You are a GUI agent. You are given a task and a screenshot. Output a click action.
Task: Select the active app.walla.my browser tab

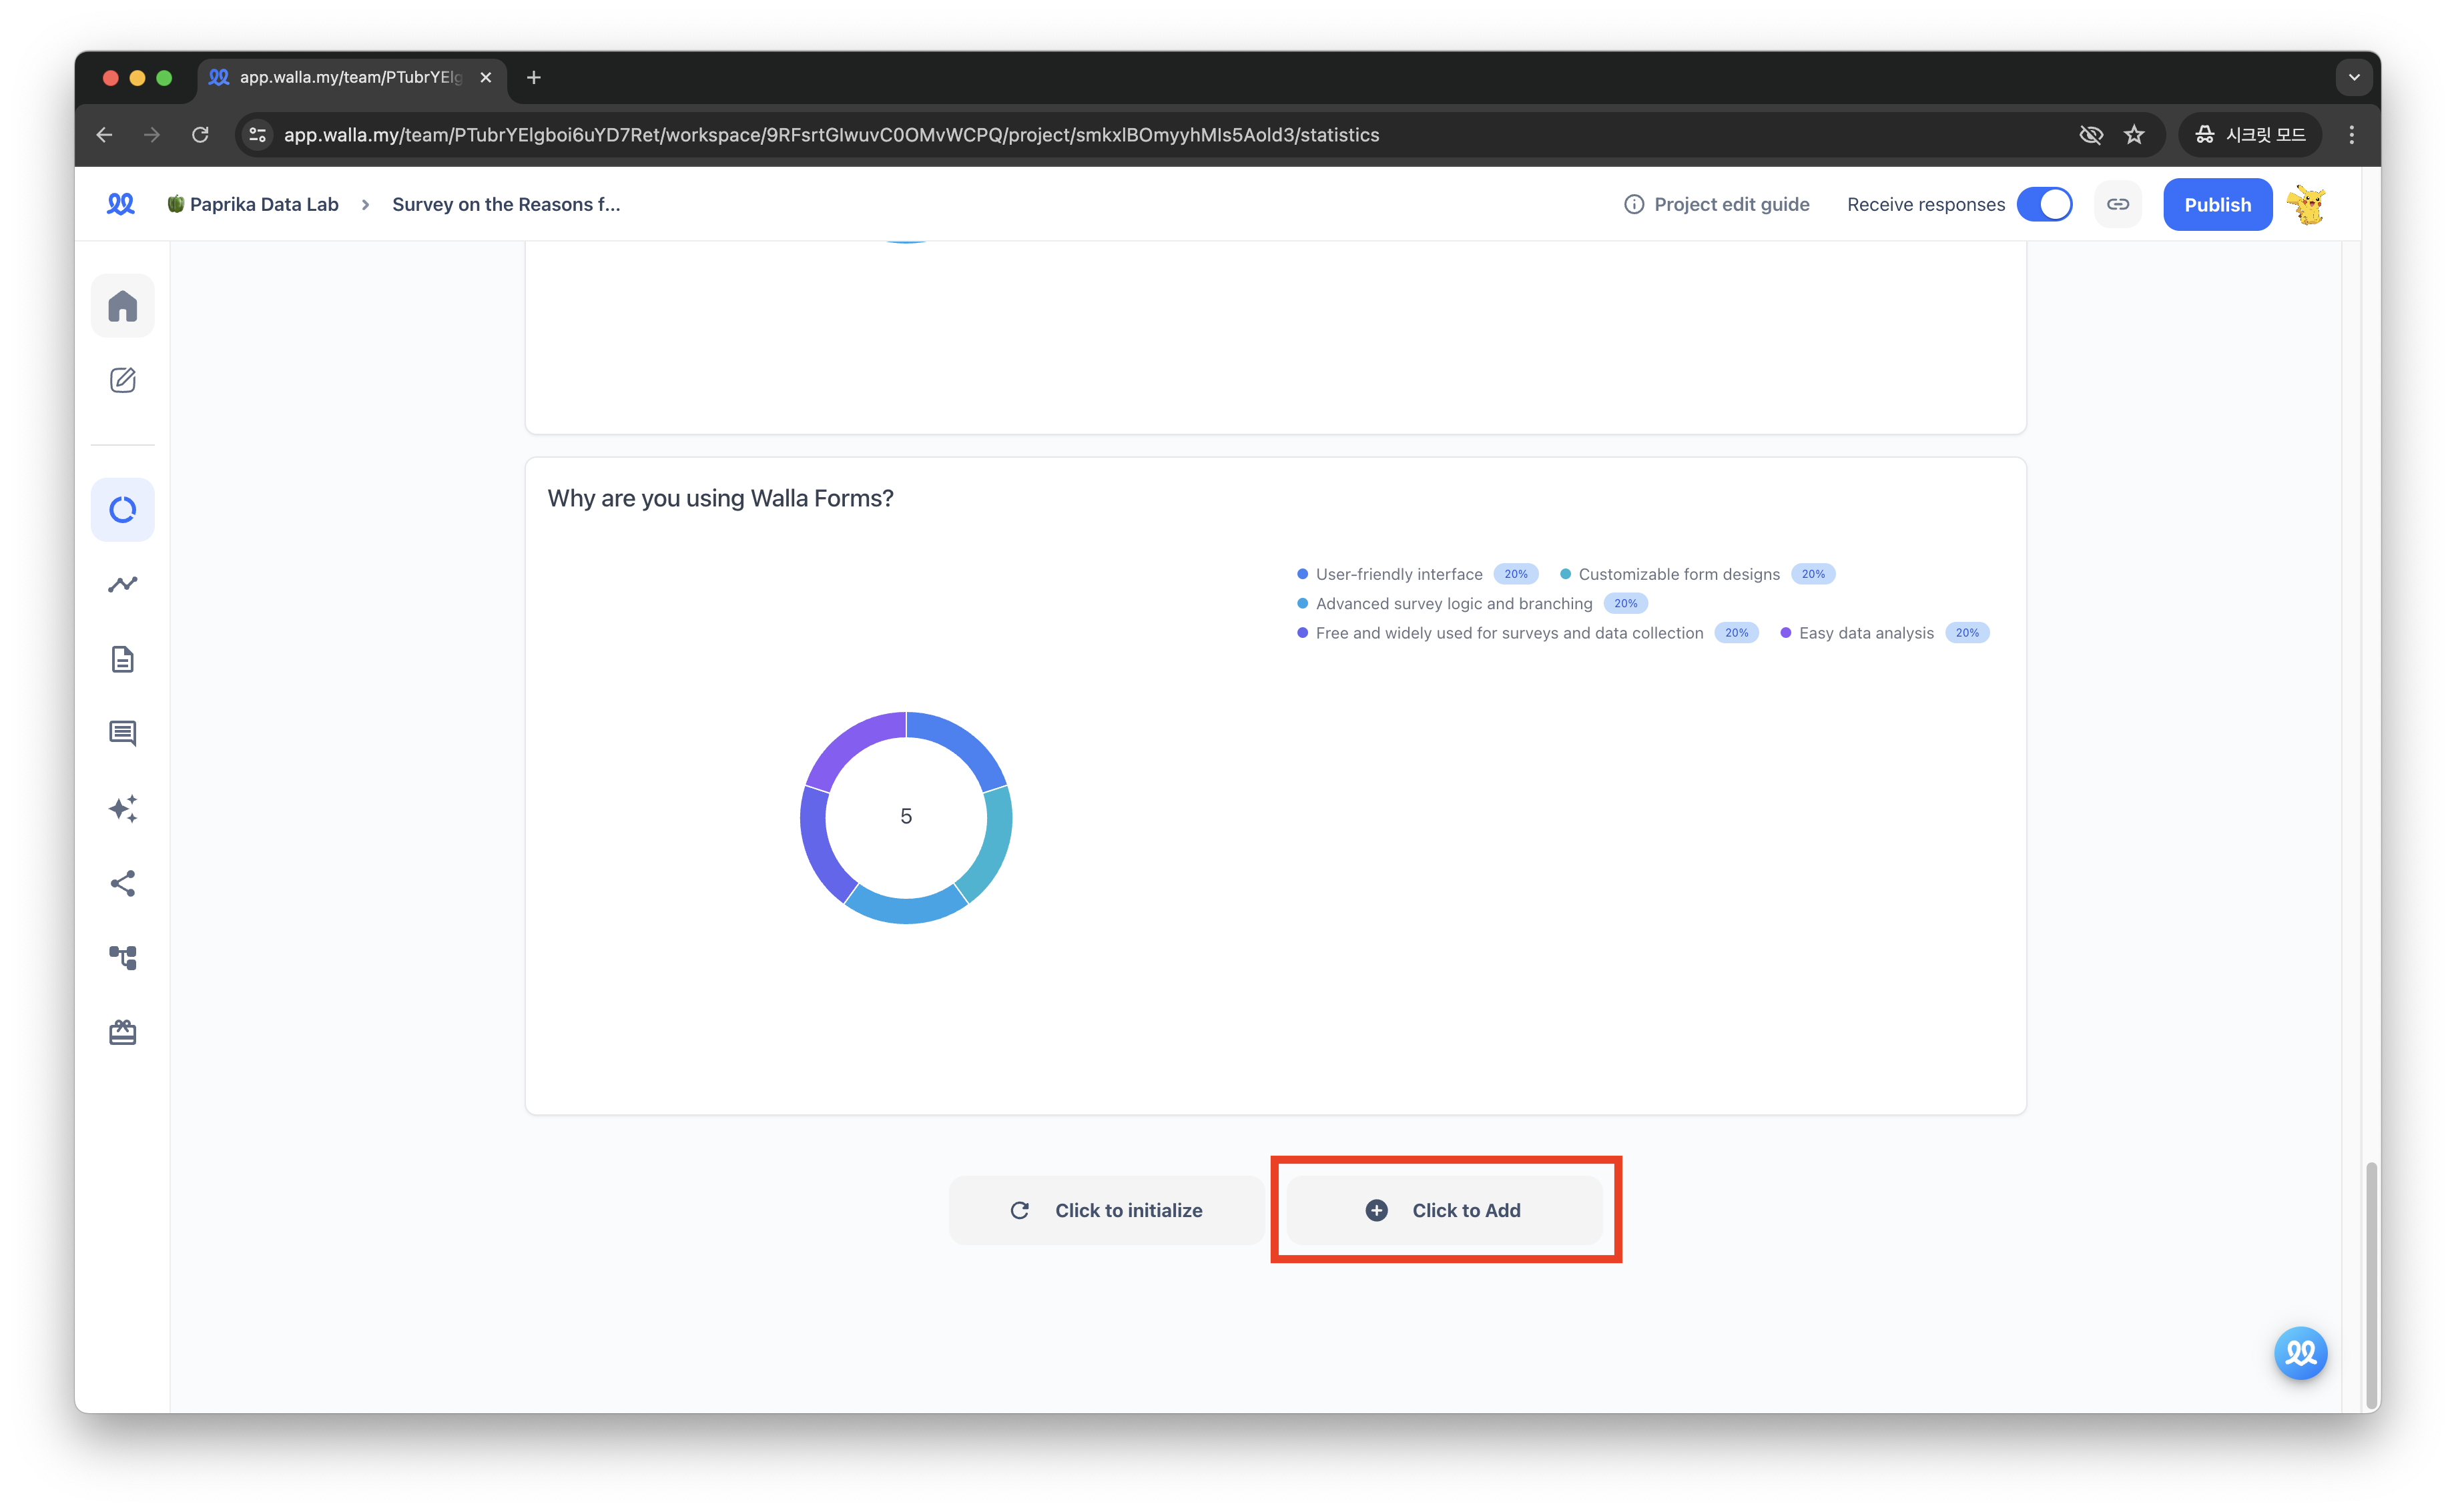tap(350, 77)
